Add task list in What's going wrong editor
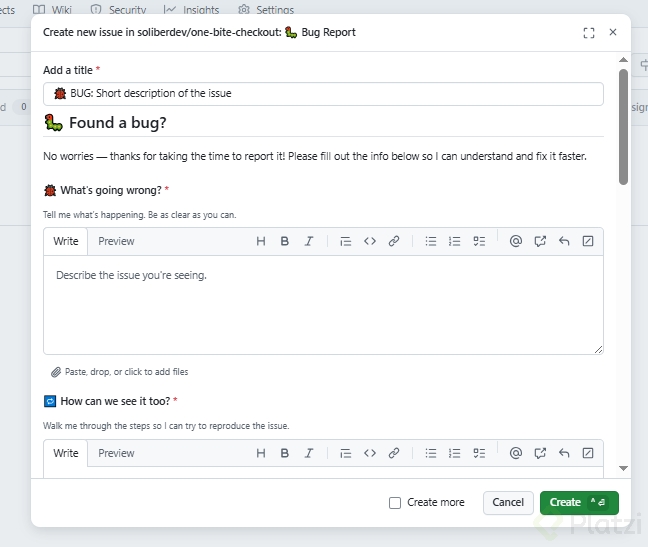 479,241
